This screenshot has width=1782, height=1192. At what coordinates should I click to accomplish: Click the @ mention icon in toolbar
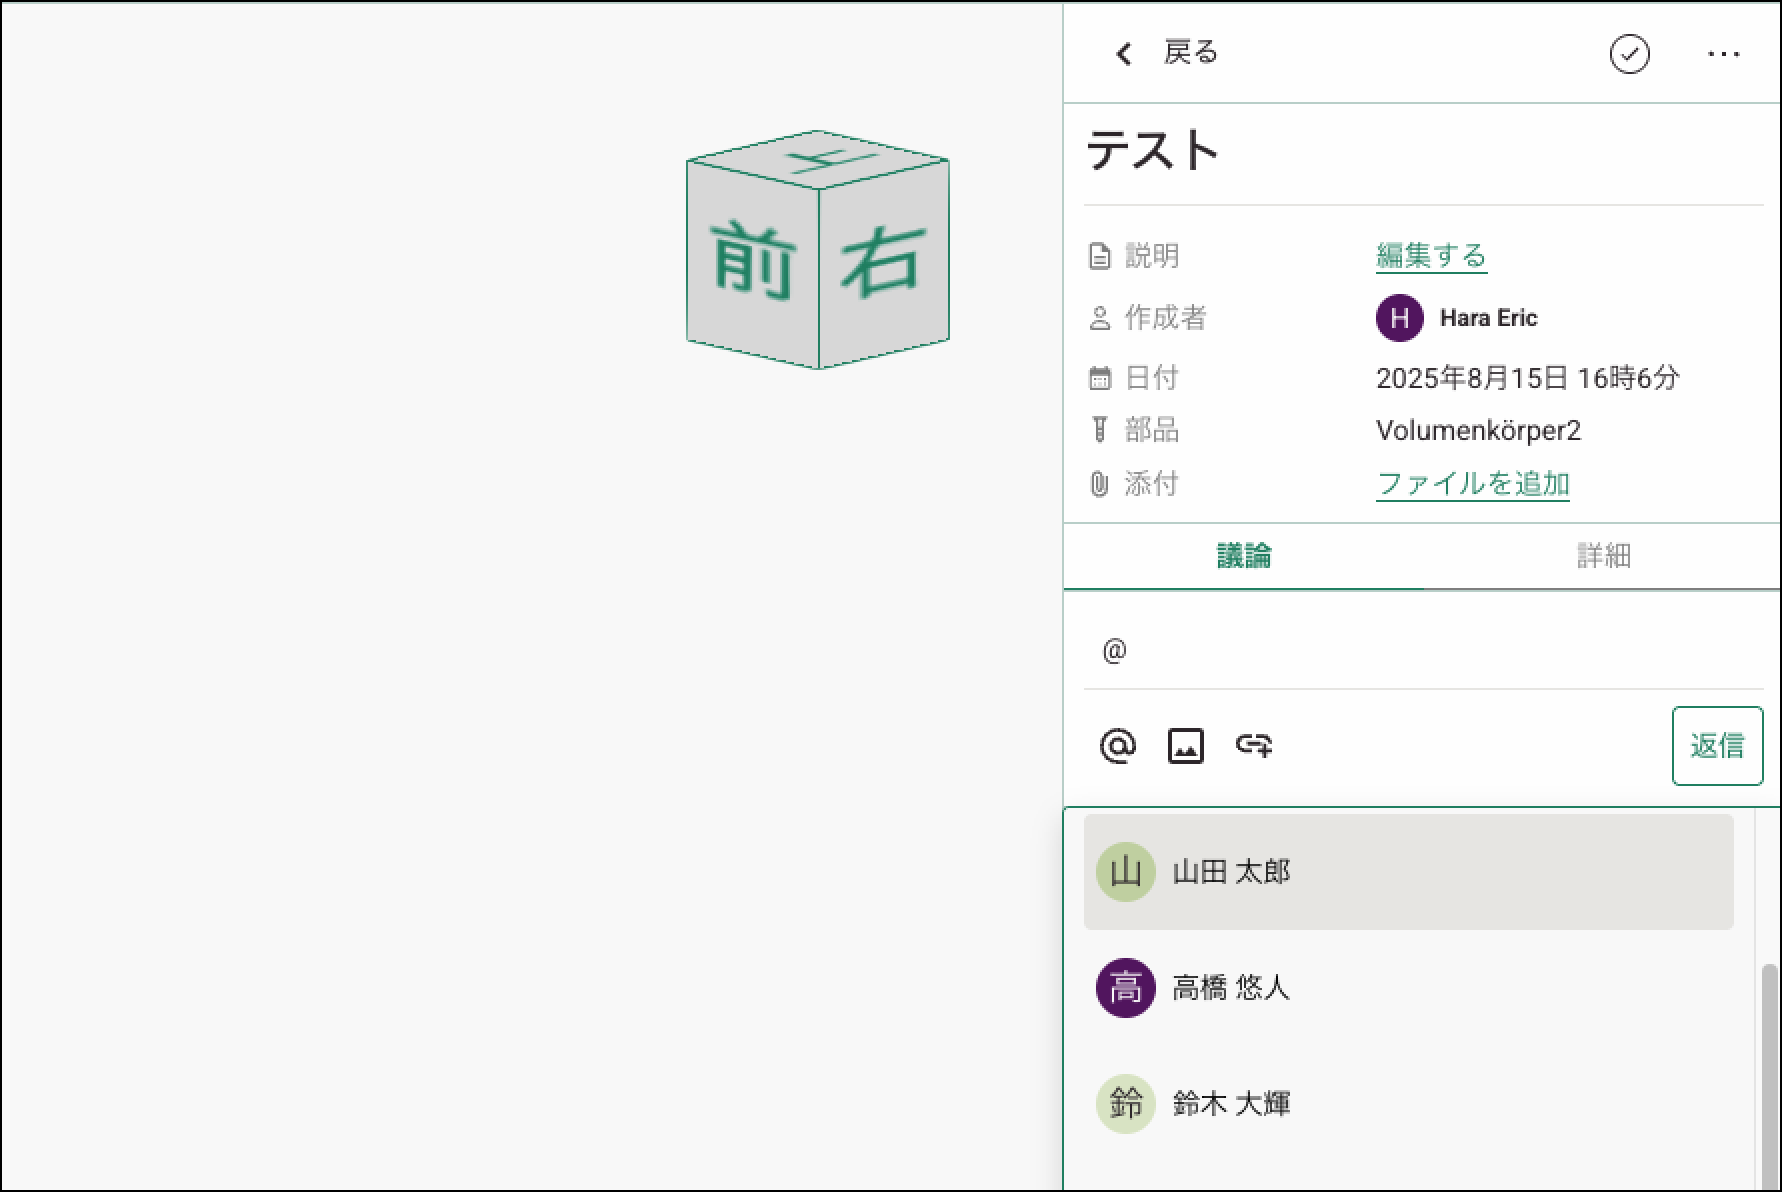tap(1117, 746)
